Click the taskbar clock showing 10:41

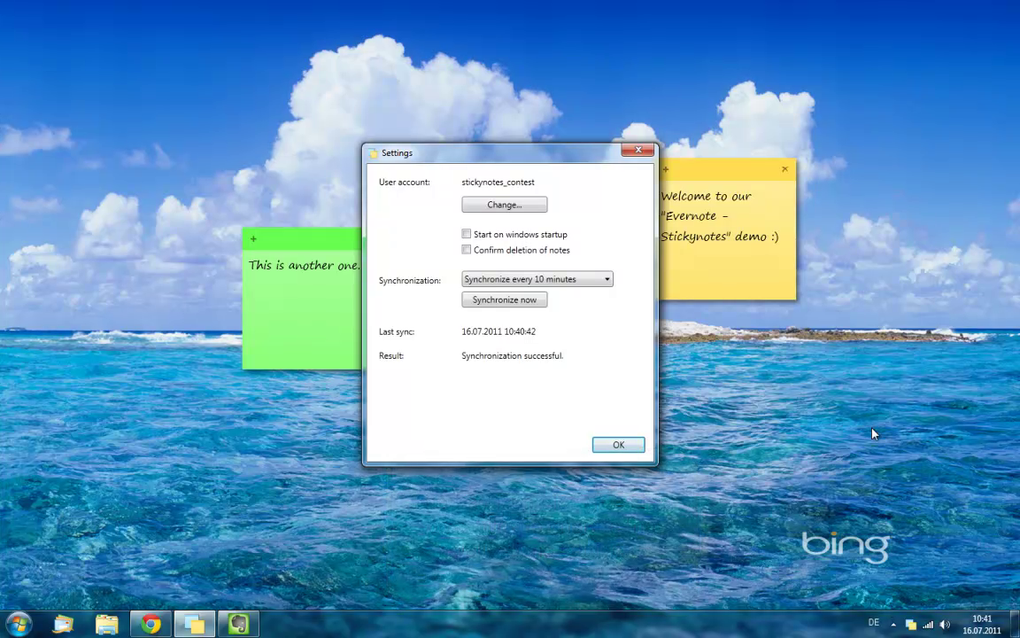coord(982,624)
